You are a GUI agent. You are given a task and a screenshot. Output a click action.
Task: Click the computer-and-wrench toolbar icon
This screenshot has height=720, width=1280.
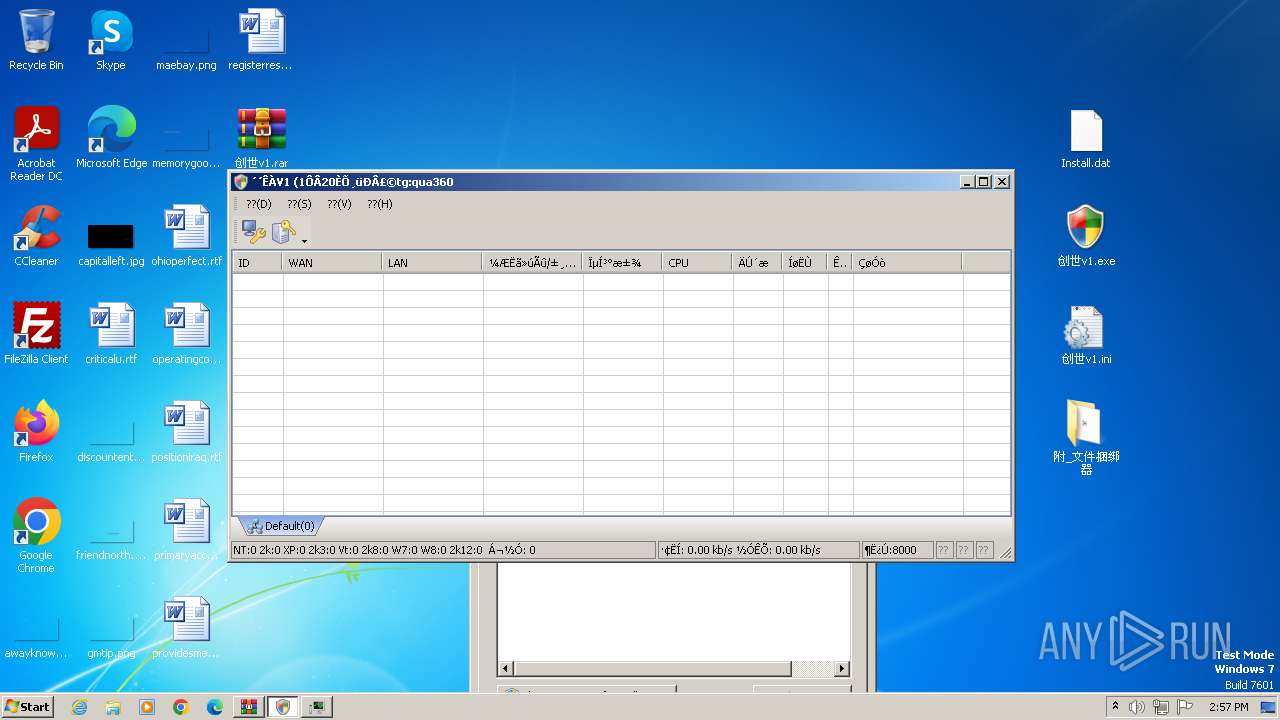pos(254,232)
